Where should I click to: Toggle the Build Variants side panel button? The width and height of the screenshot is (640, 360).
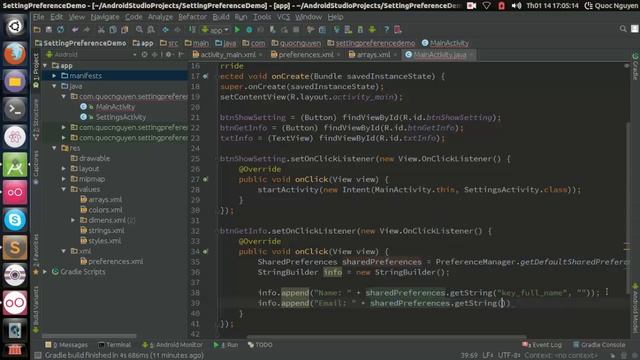(36, 309)
